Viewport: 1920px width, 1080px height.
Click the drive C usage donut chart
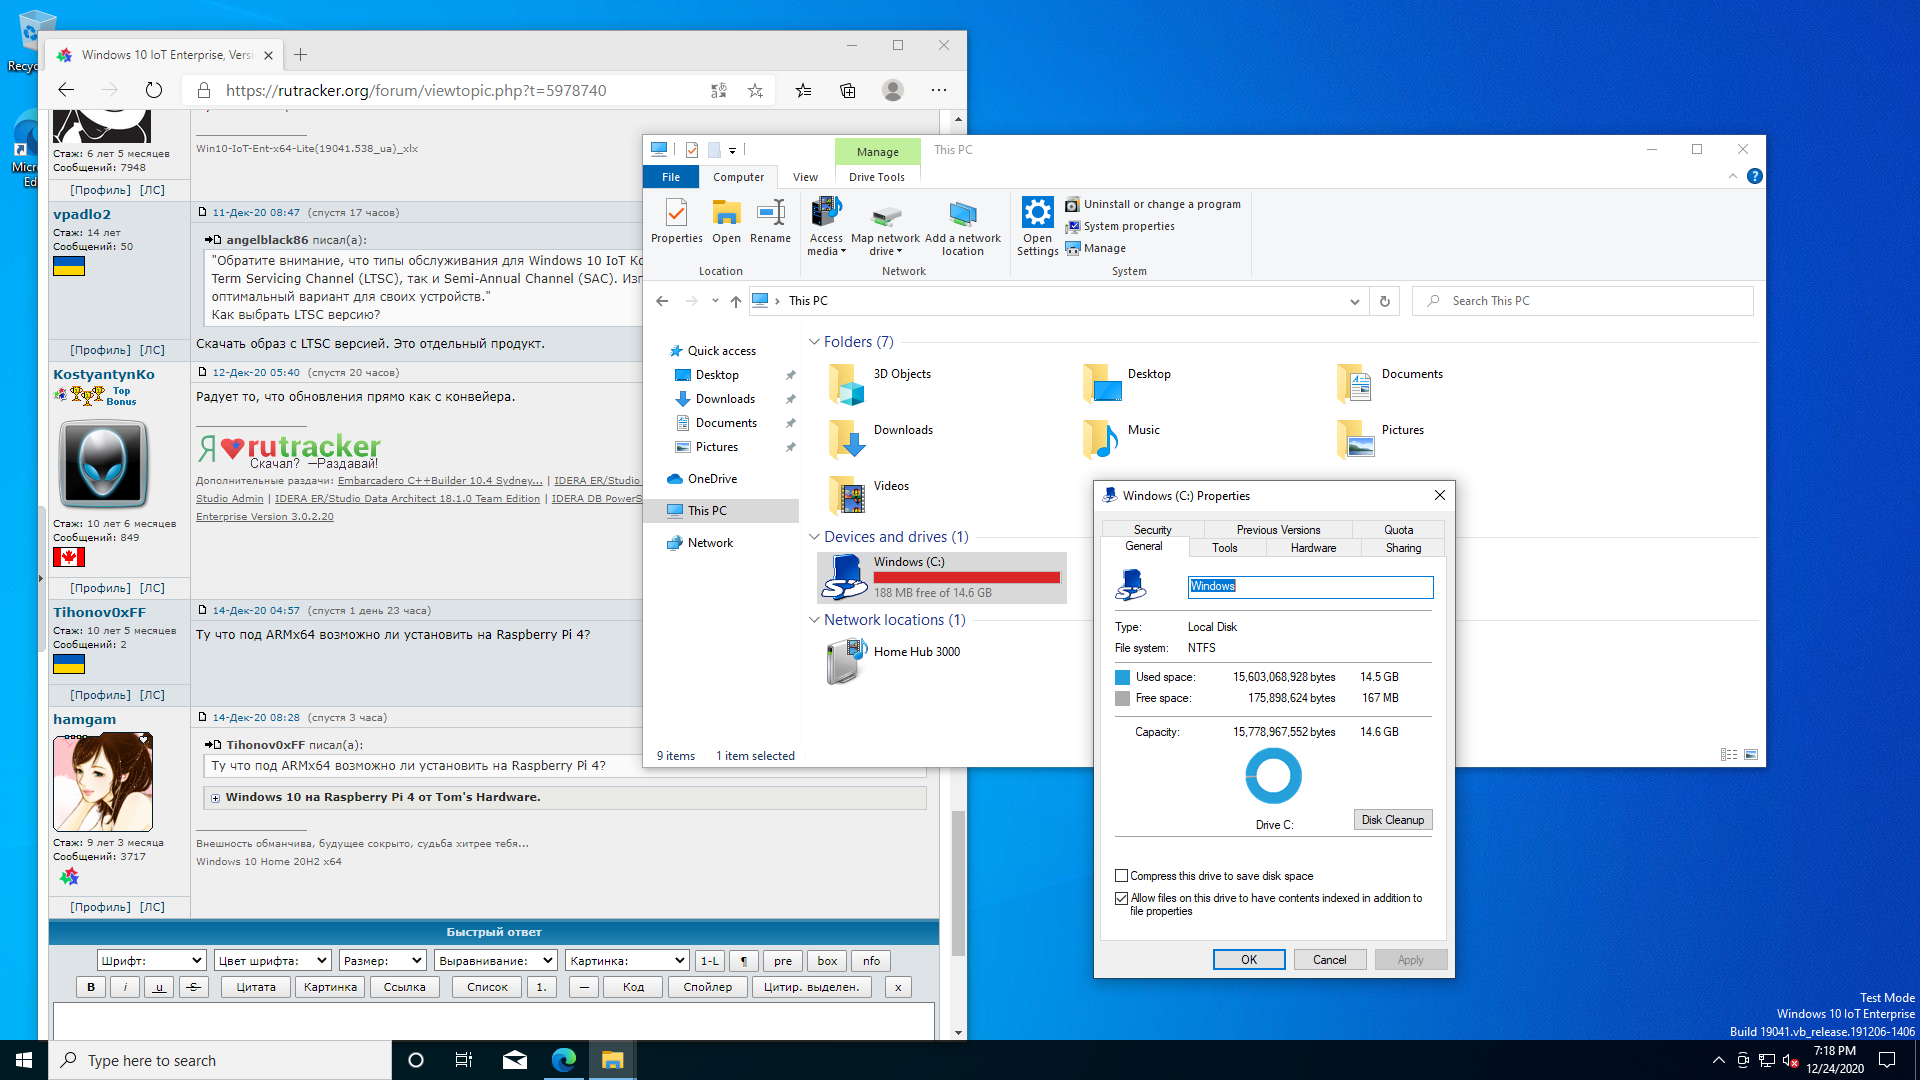(1273, 775)
